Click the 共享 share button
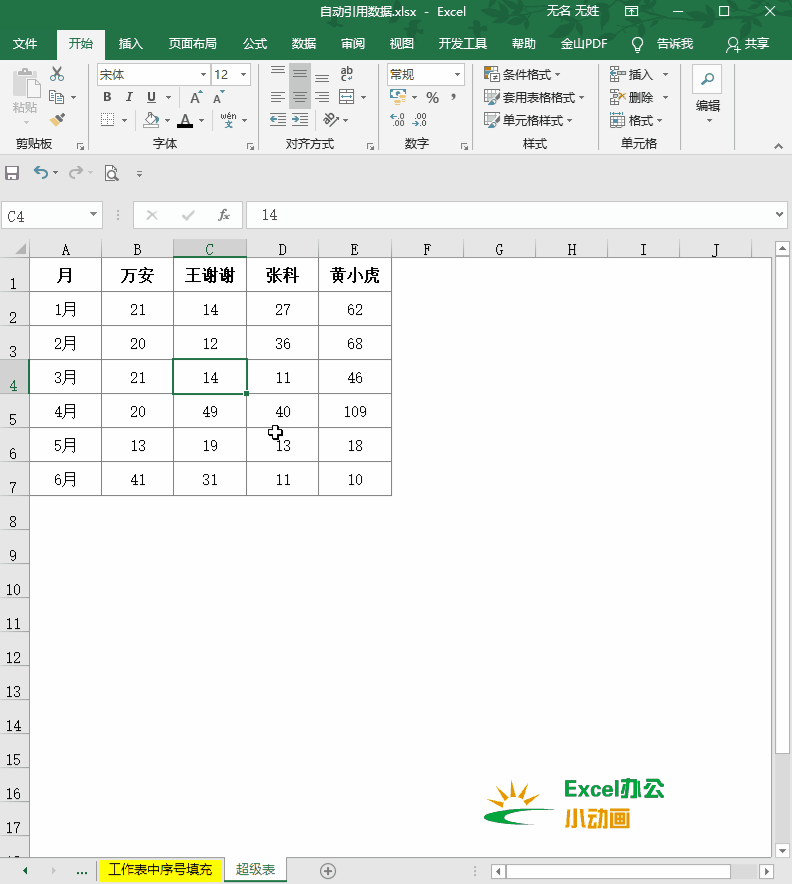This screenshot has height=884, width=792. pyautogui.click(x=747, y=44)
